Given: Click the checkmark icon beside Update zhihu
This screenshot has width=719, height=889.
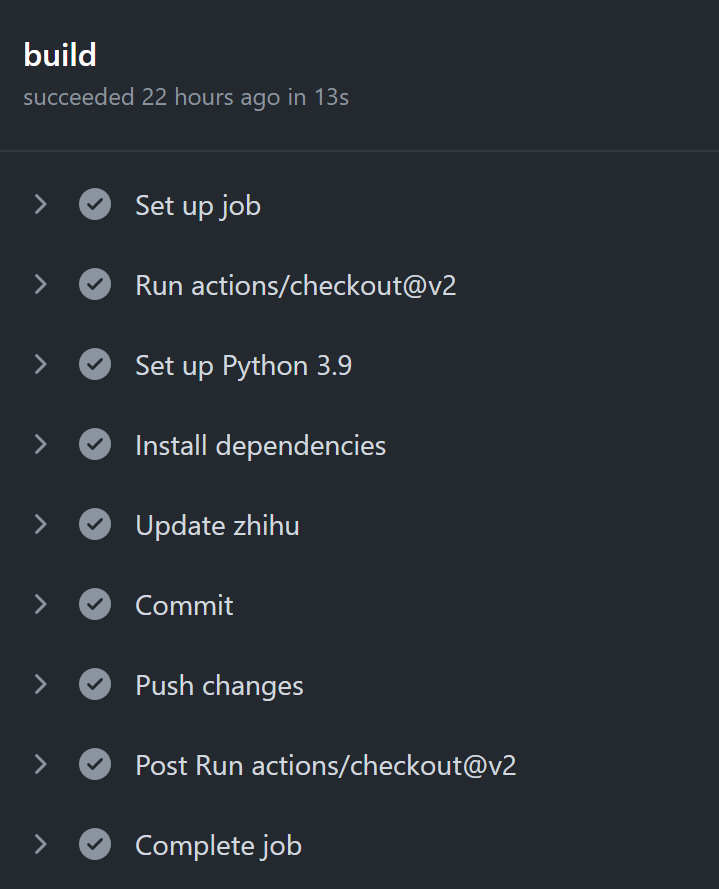Looking at the screenshot, I should (x=95, y=525).
